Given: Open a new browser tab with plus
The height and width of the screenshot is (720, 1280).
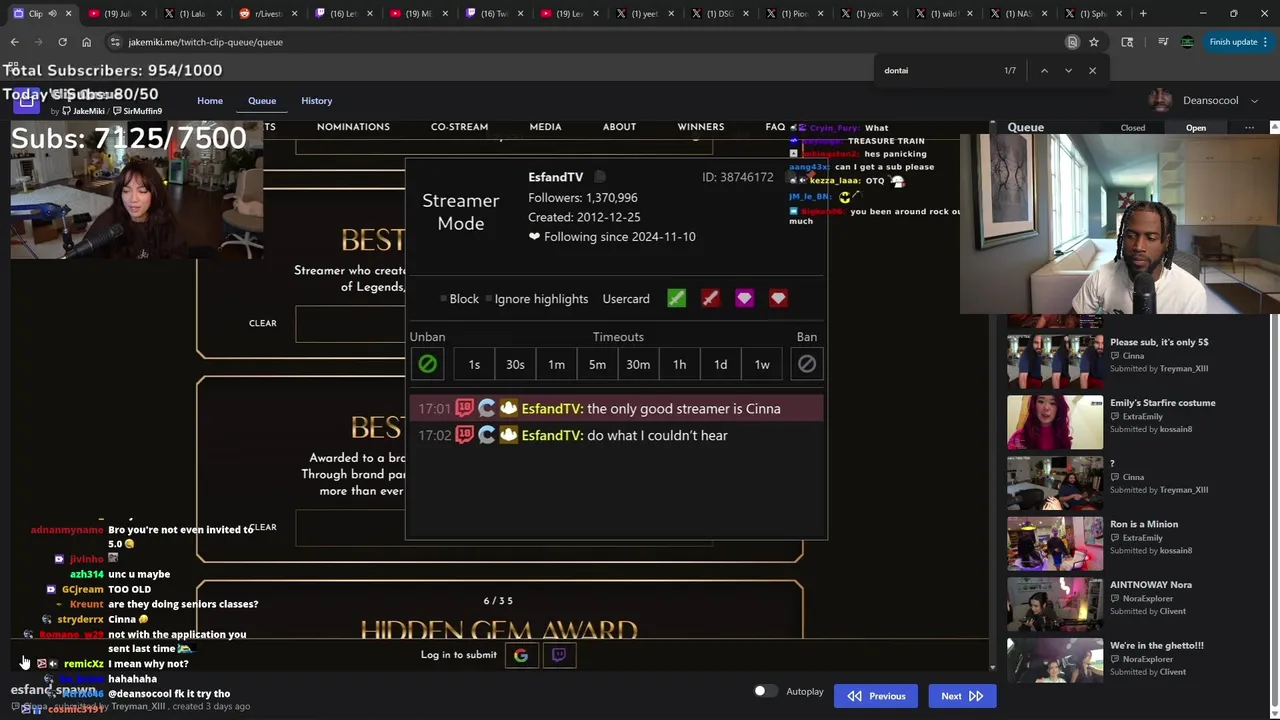Looking at the screenshot, I should coord(1143,14).
